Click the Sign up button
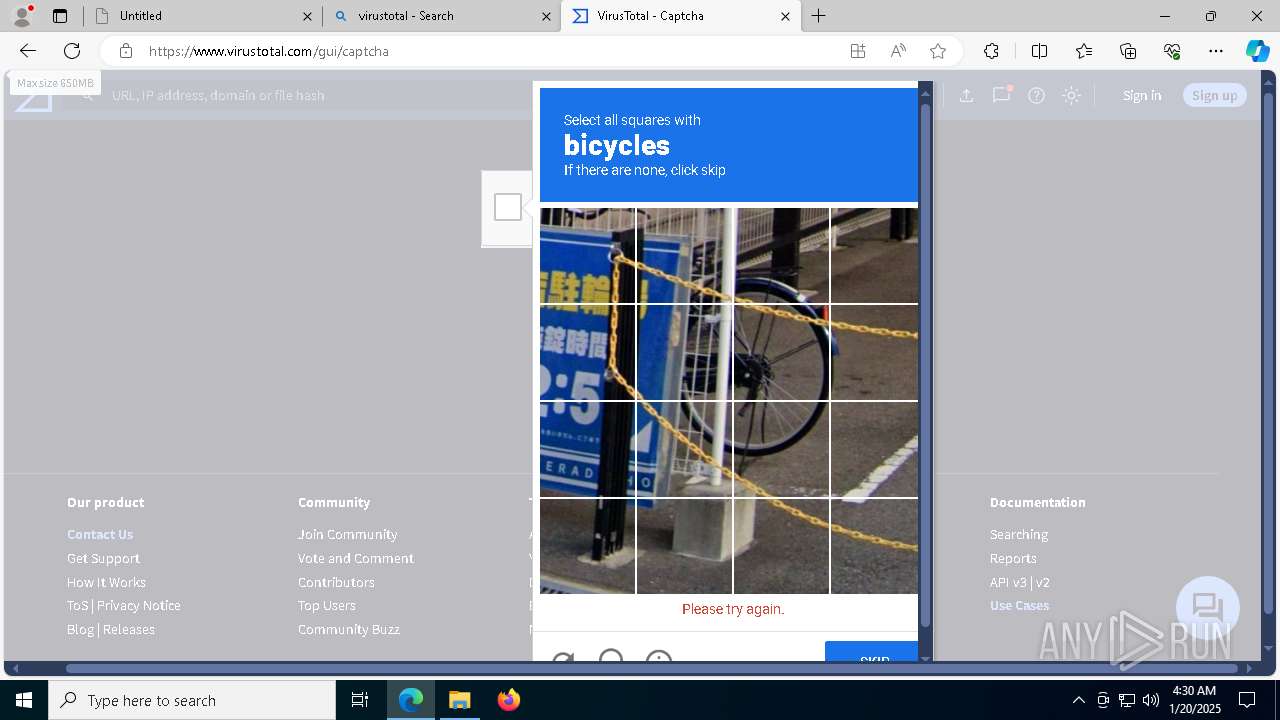Image resolution: width=1280 pixels, height=720 pixels. [1214, 95]
